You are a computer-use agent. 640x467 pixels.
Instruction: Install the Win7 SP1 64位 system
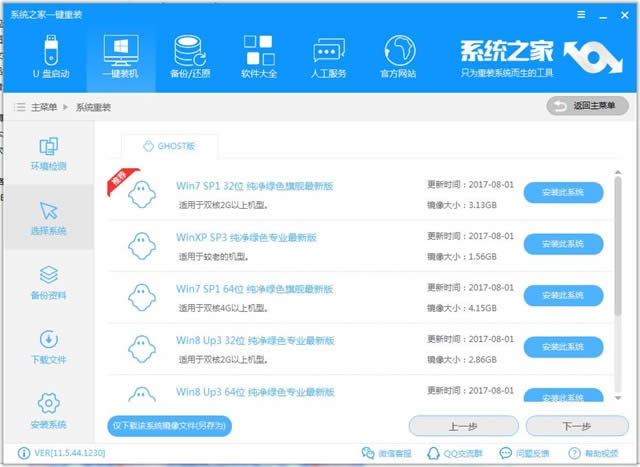coord(563,295)
